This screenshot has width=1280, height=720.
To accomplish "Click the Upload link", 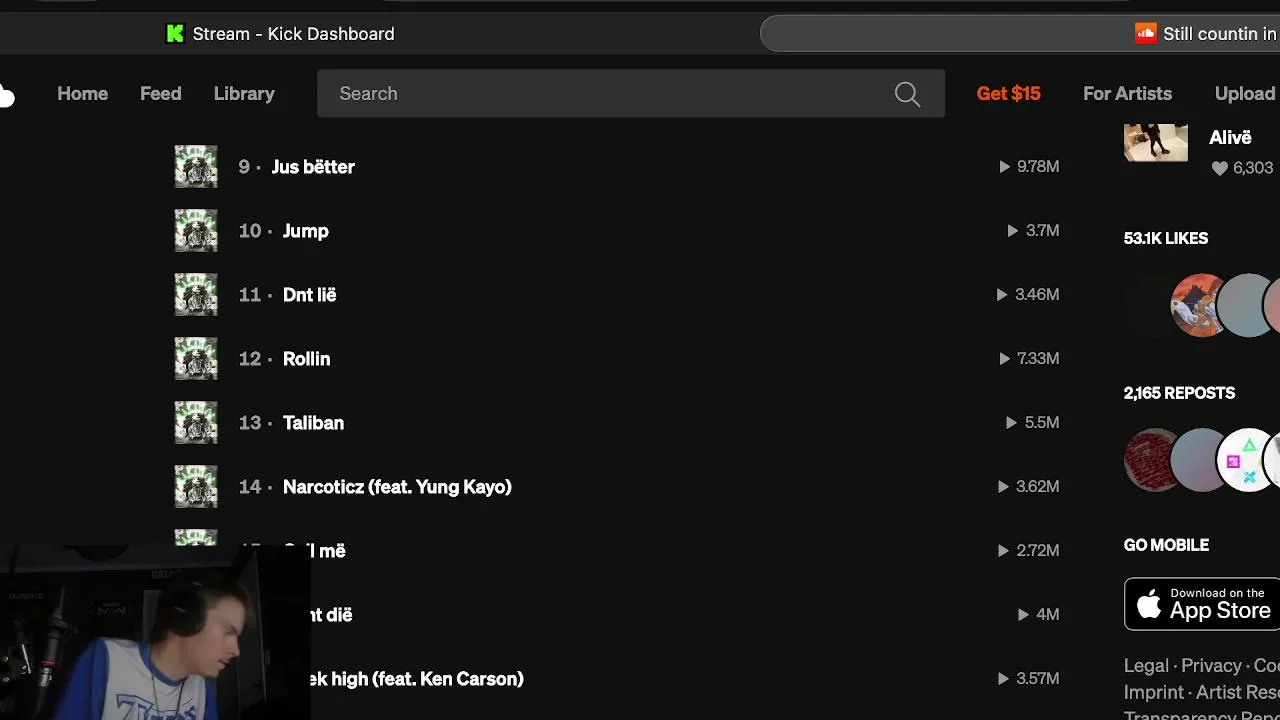I will (x=1244, y=94).
